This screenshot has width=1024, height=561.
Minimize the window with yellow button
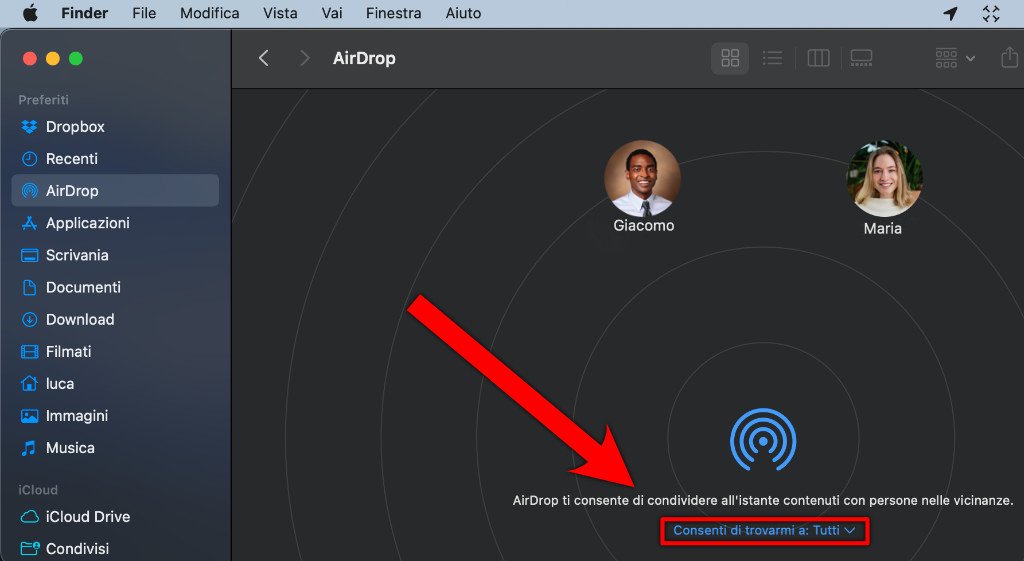[53, 59]
